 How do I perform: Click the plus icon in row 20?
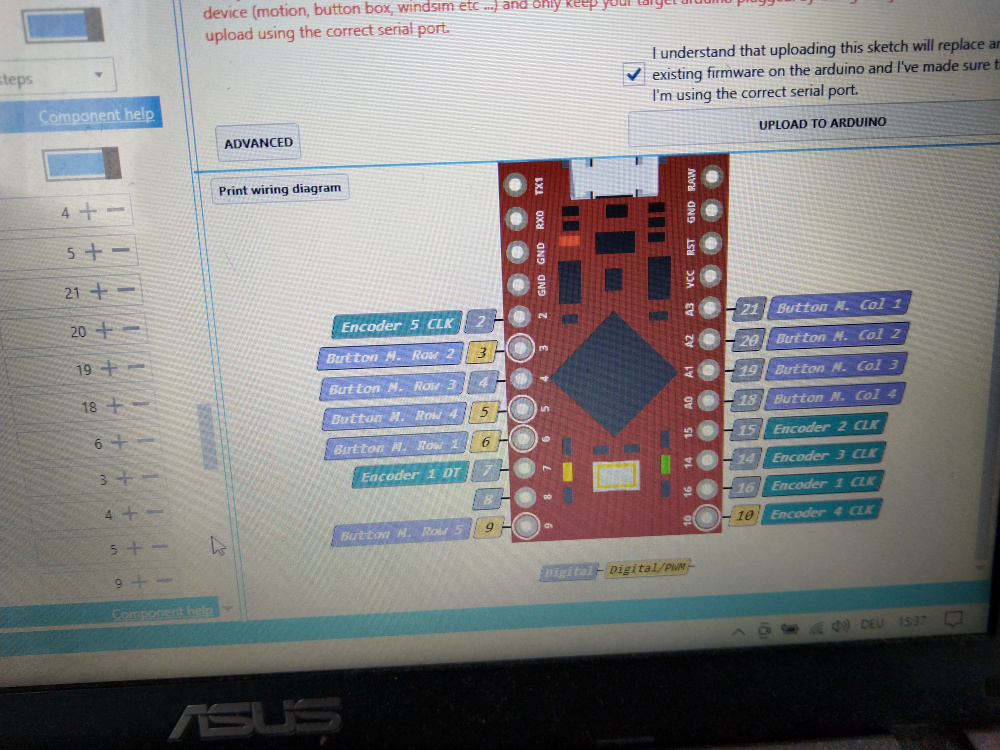pos(103,330)
